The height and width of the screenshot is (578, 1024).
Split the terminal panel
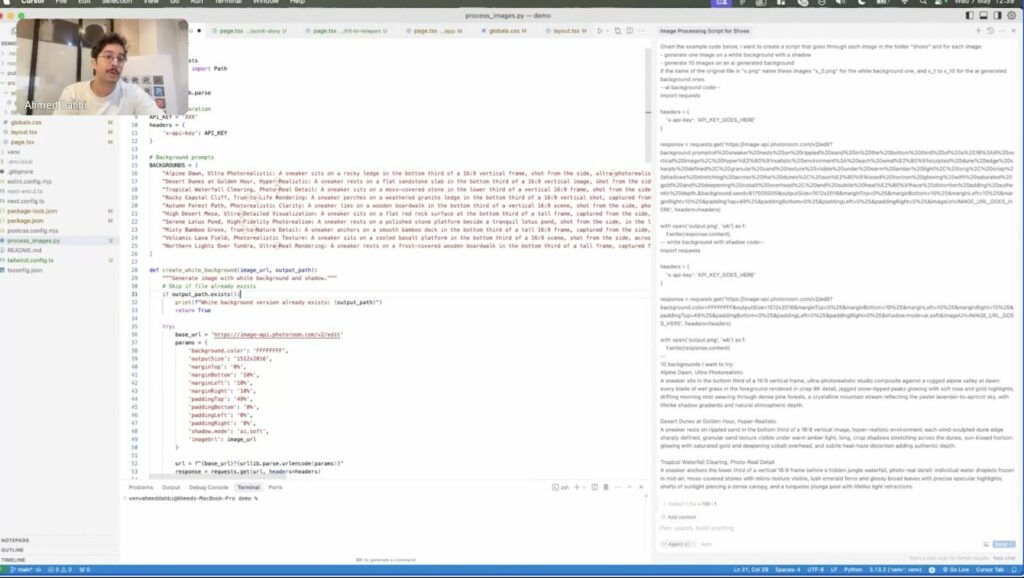(594, 487)
